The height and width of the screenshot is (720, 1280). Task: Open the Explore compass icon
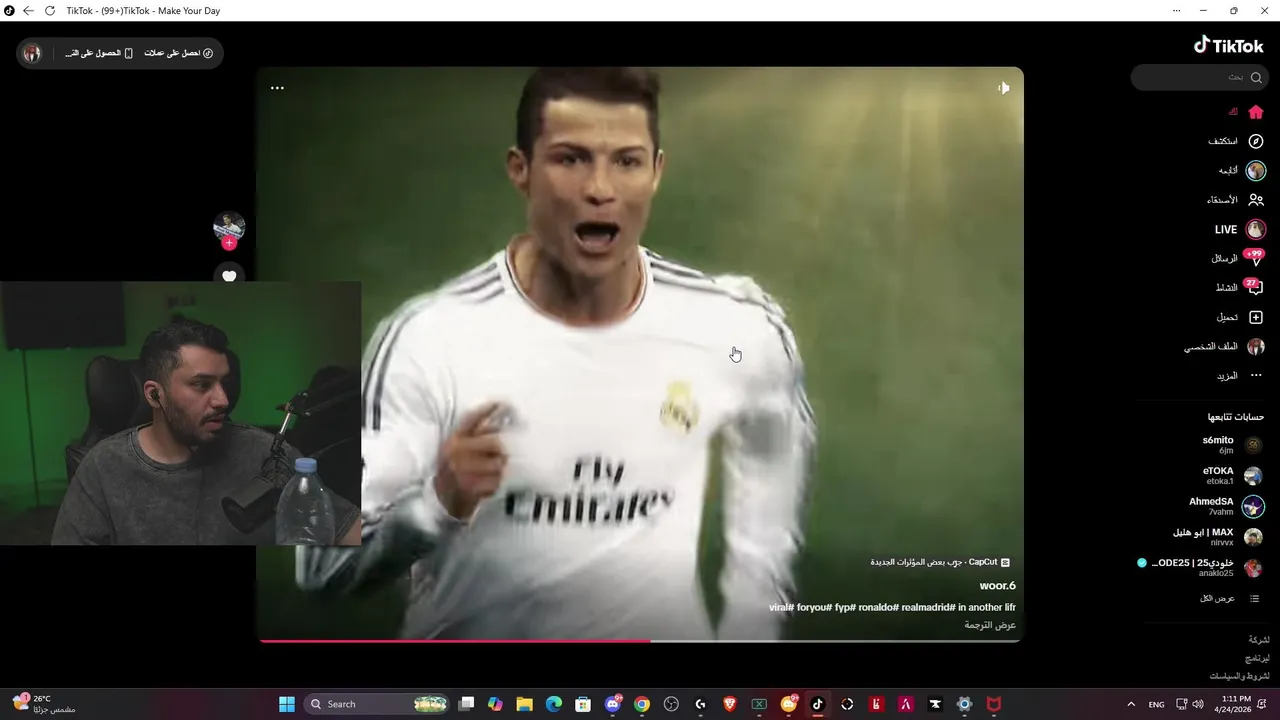coord(1256,141)
